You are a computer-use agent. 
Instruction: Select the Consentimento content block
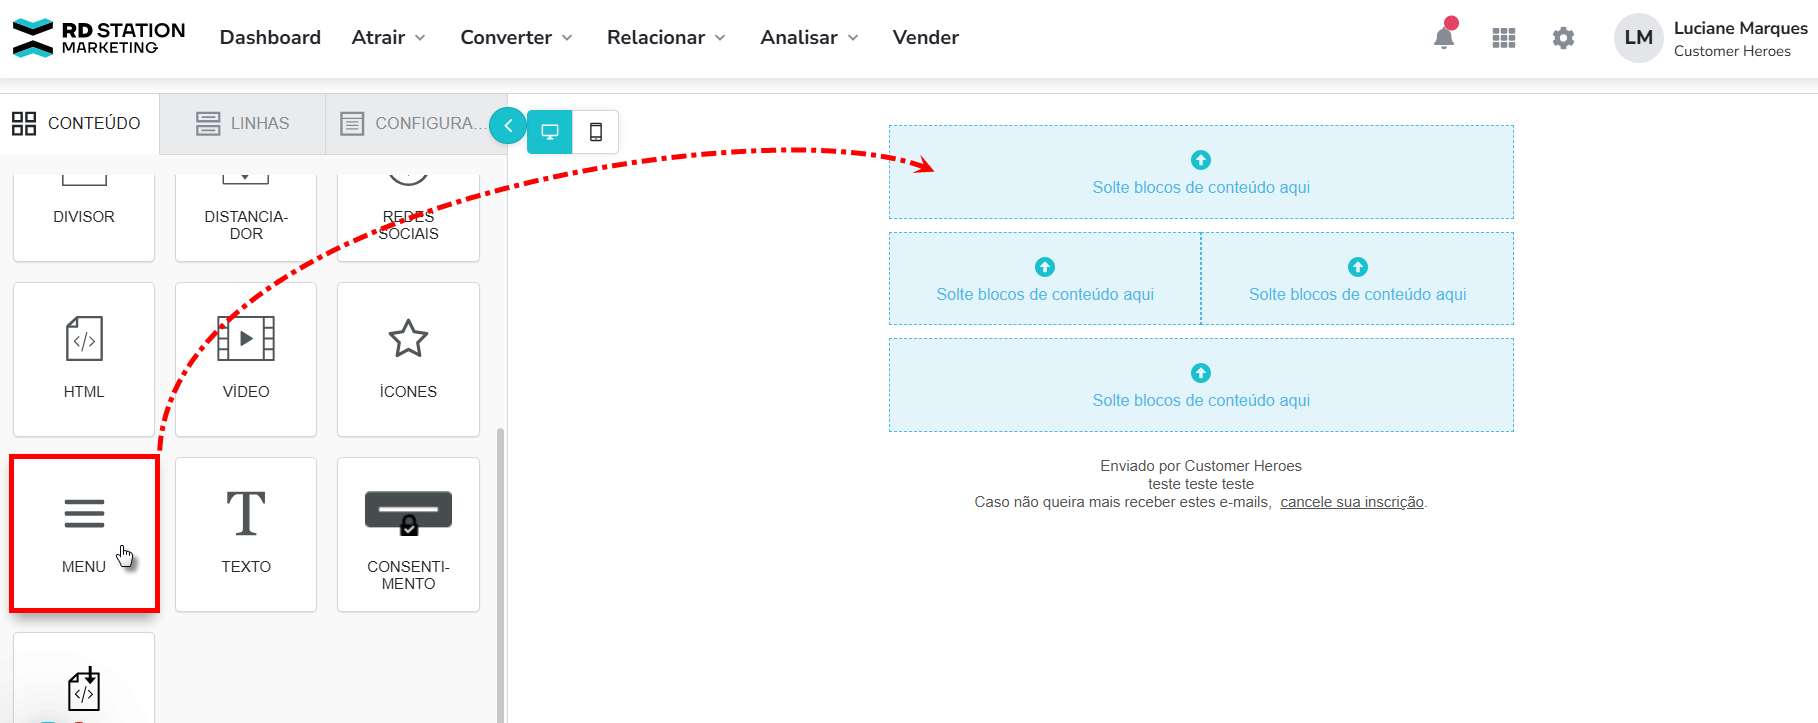coord(408,534)
